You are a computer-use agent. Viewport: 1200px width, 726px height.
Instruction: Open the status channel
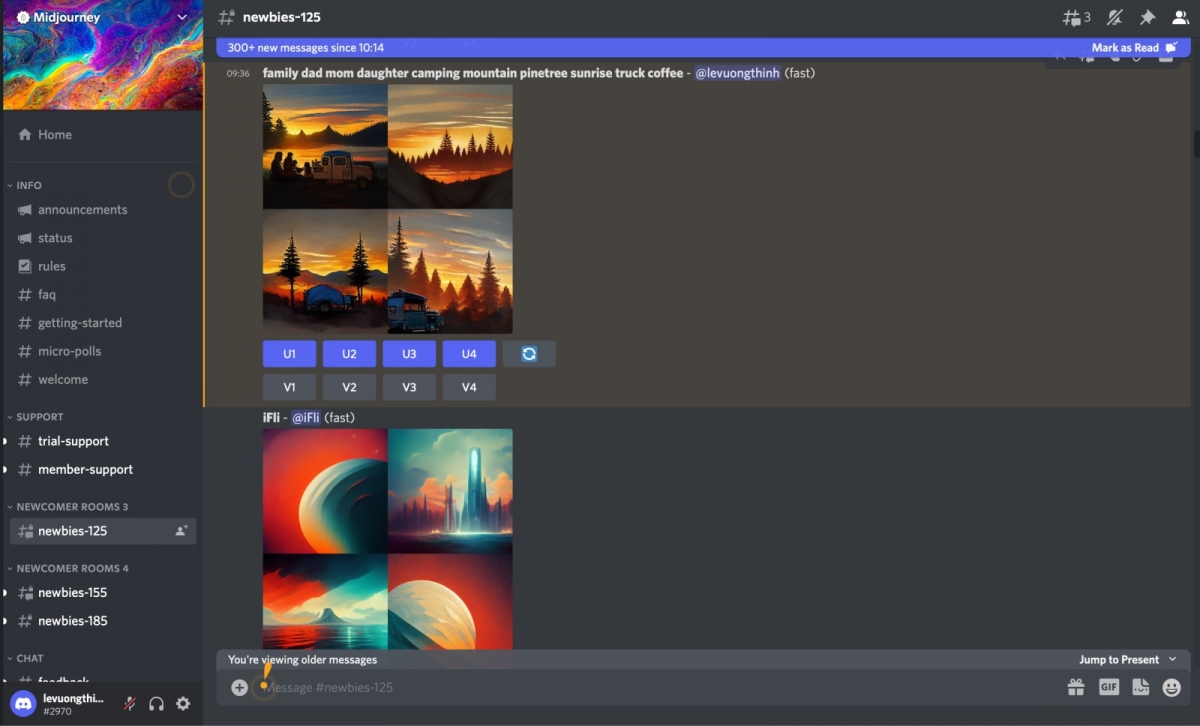102,238
